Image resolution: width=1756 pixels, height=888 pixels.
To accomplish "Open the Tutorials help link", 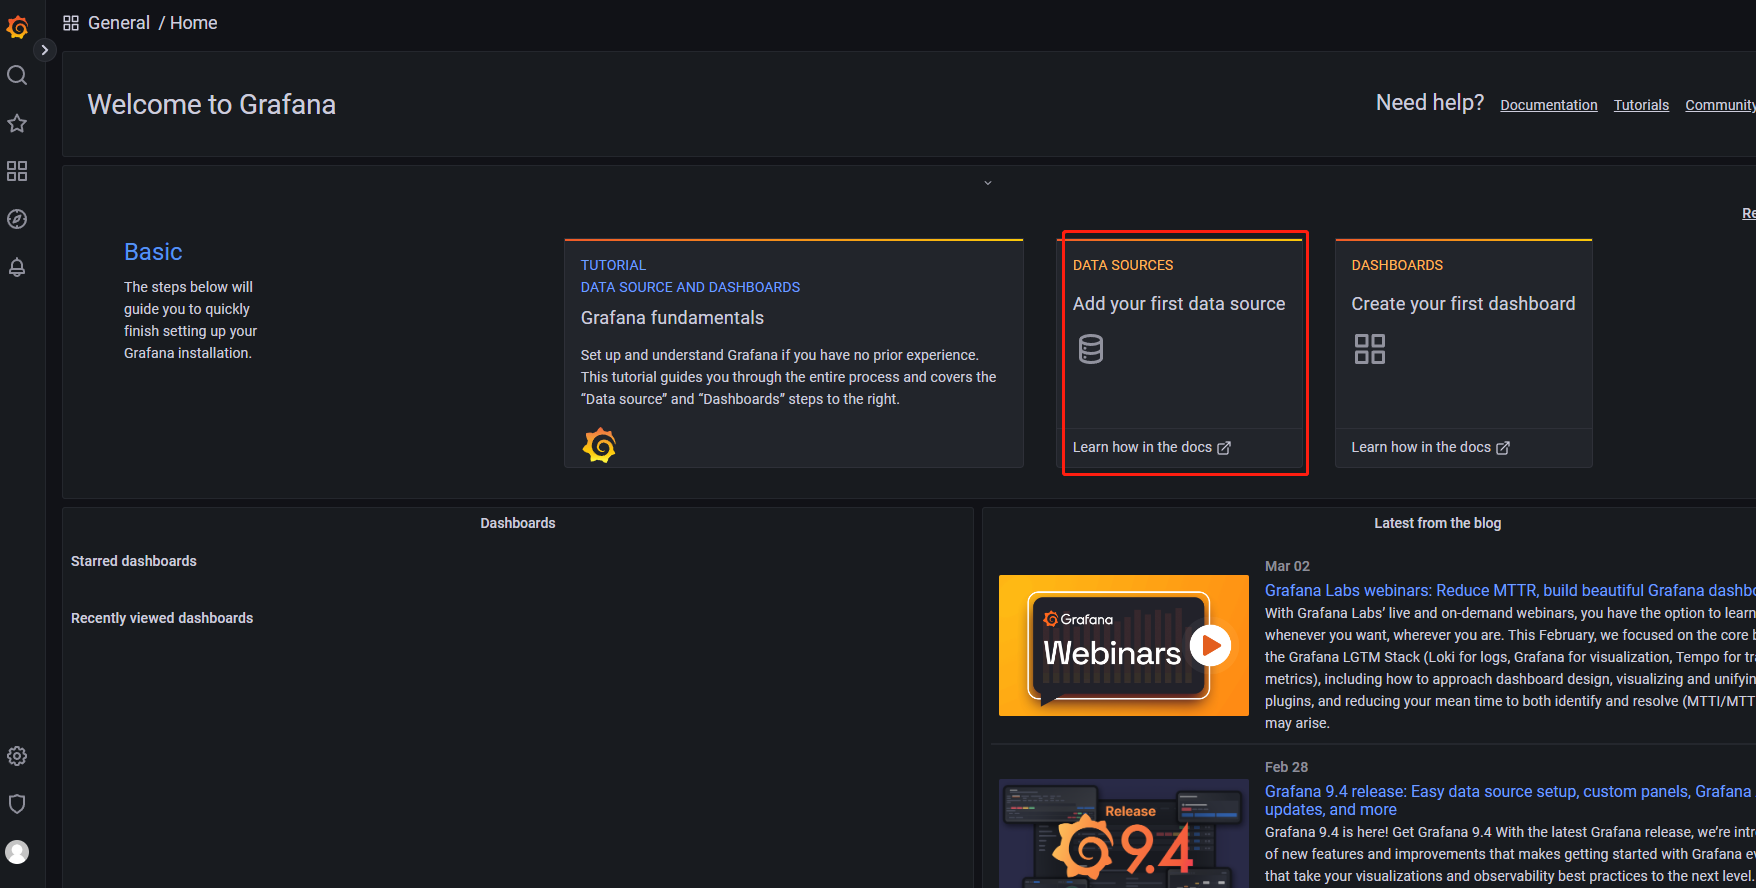I will click(1641, 105).
